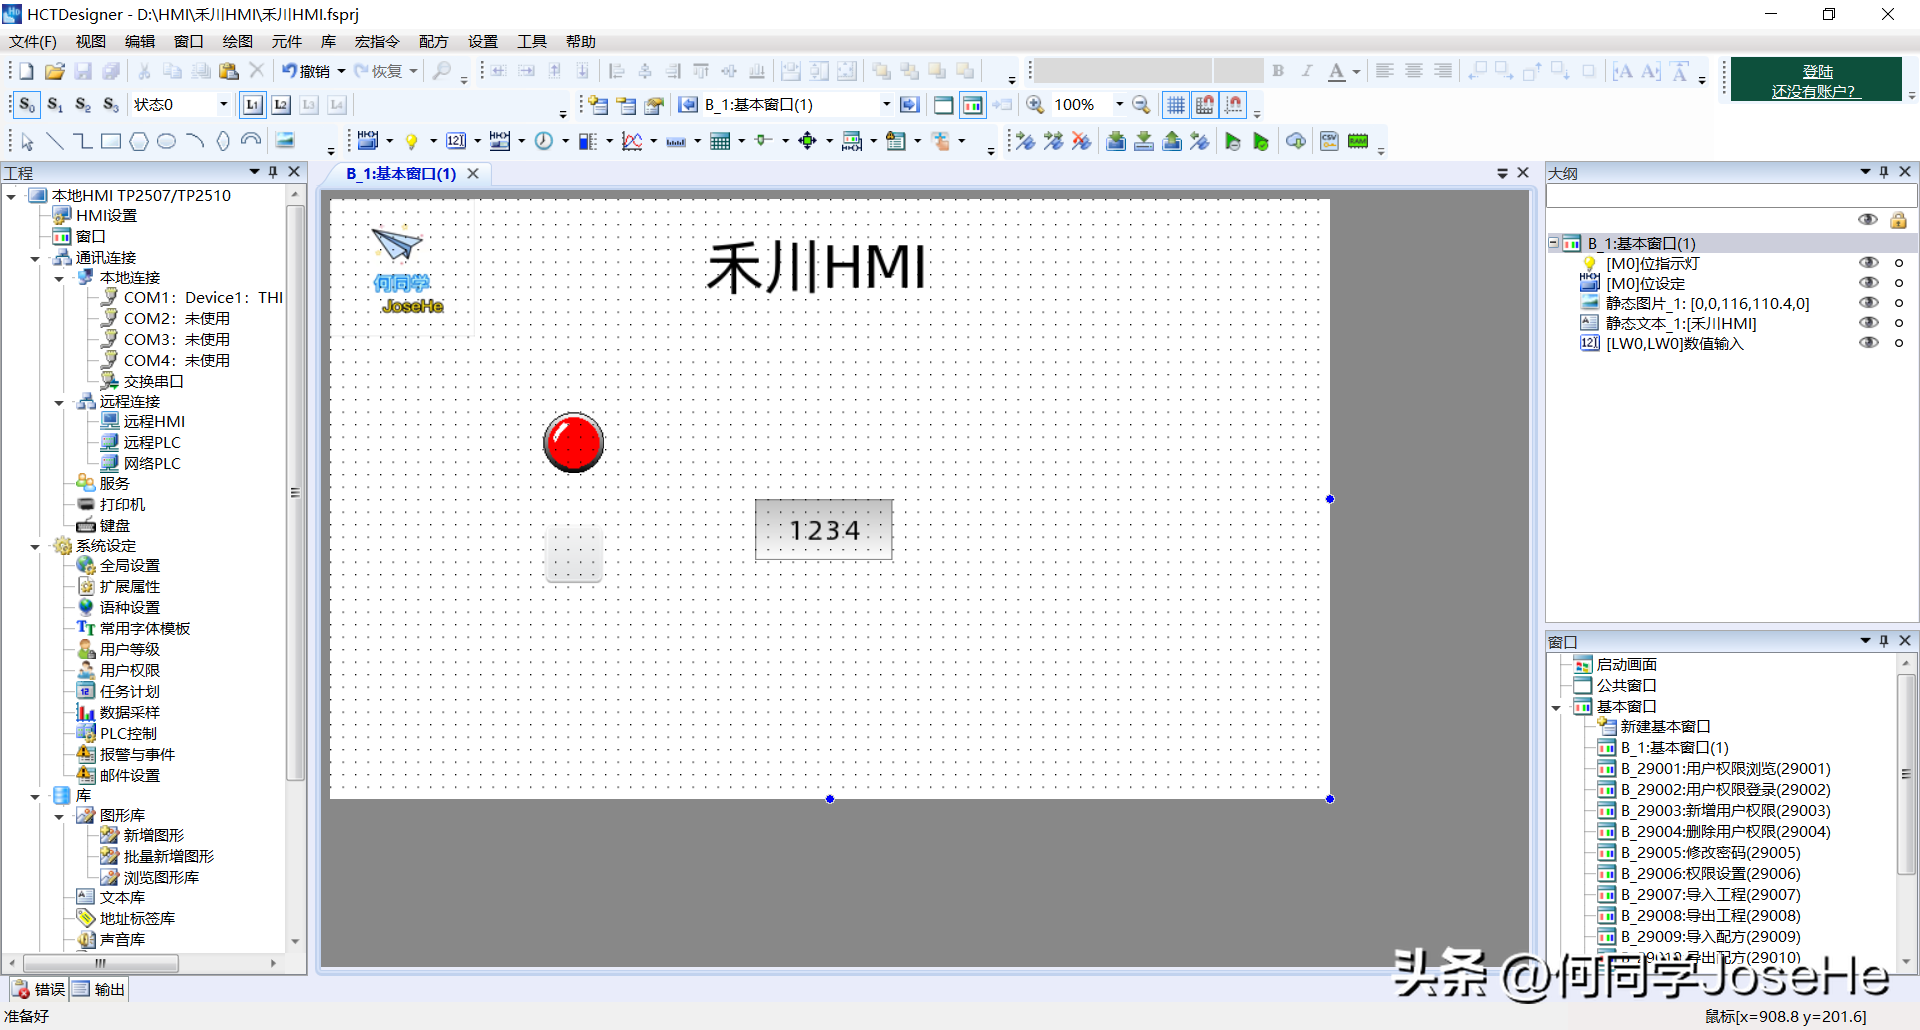This screenshot has width=1920, height=1030.
Task: Hide the [M0]位指示灯 object via eye icon
Action: tap(1867, 263)
